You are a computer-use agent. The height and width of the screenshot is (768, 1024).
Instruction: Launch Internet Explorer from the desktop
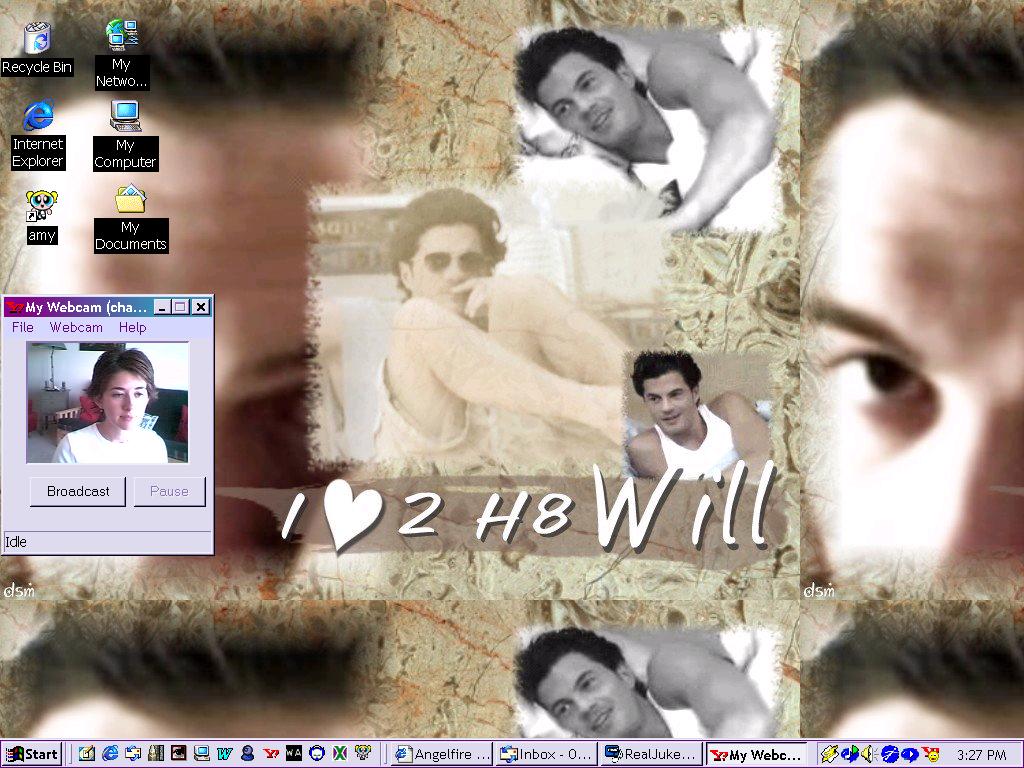tap(38, 117)
